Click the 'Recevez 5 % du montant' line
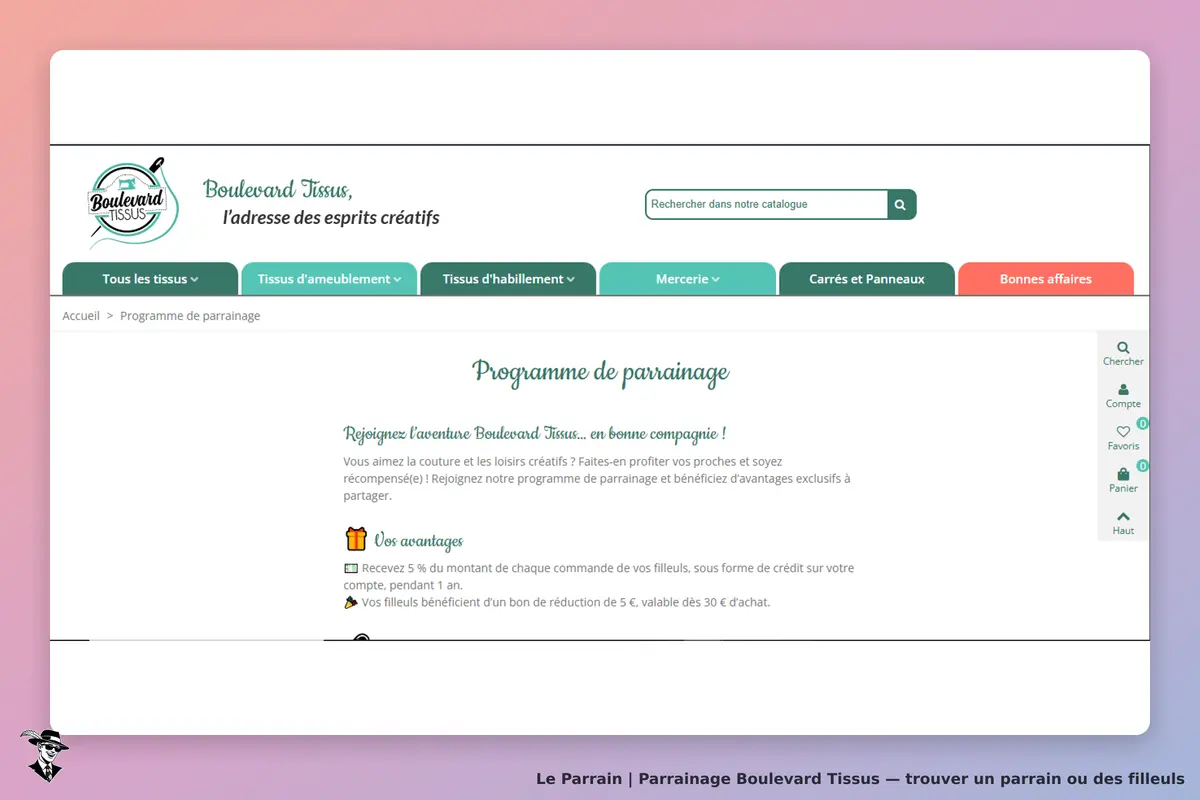Image resolution: width=1200 pixels, height=800 pixels. (x=599, y=576)
